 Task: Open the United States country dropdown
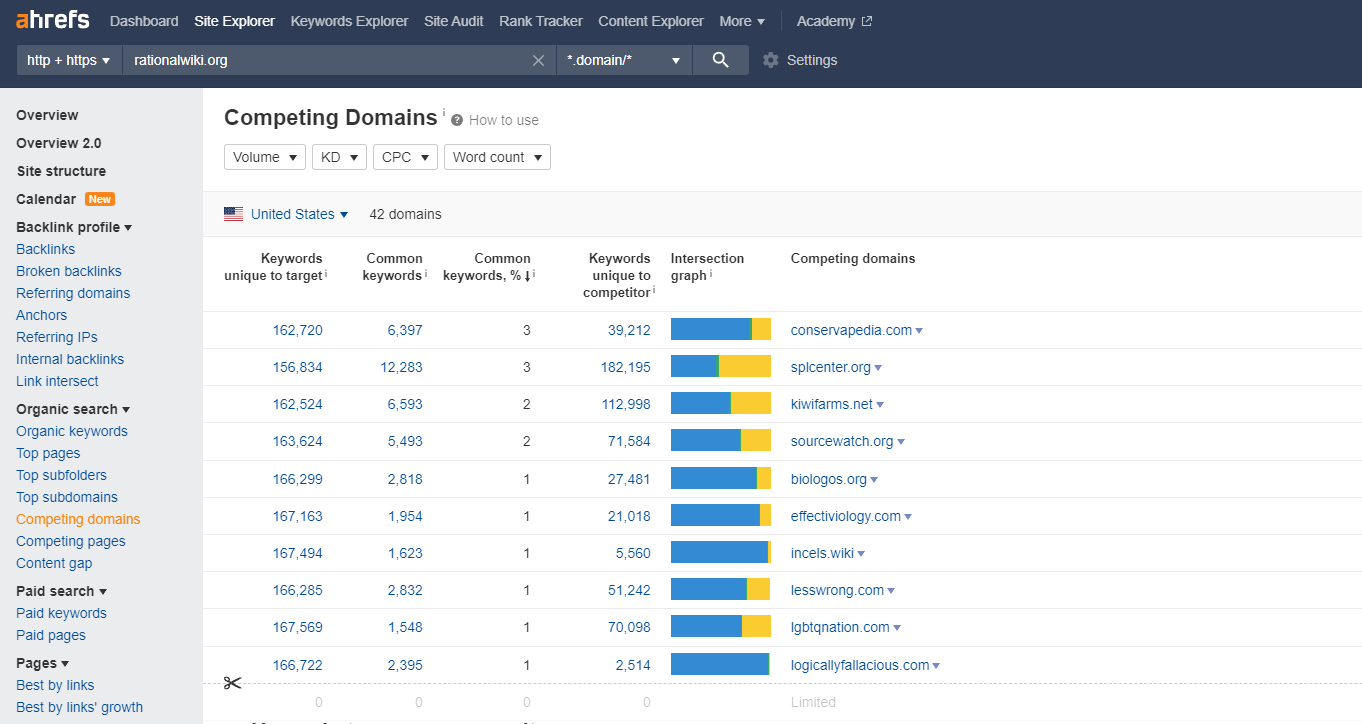[299, 214]
